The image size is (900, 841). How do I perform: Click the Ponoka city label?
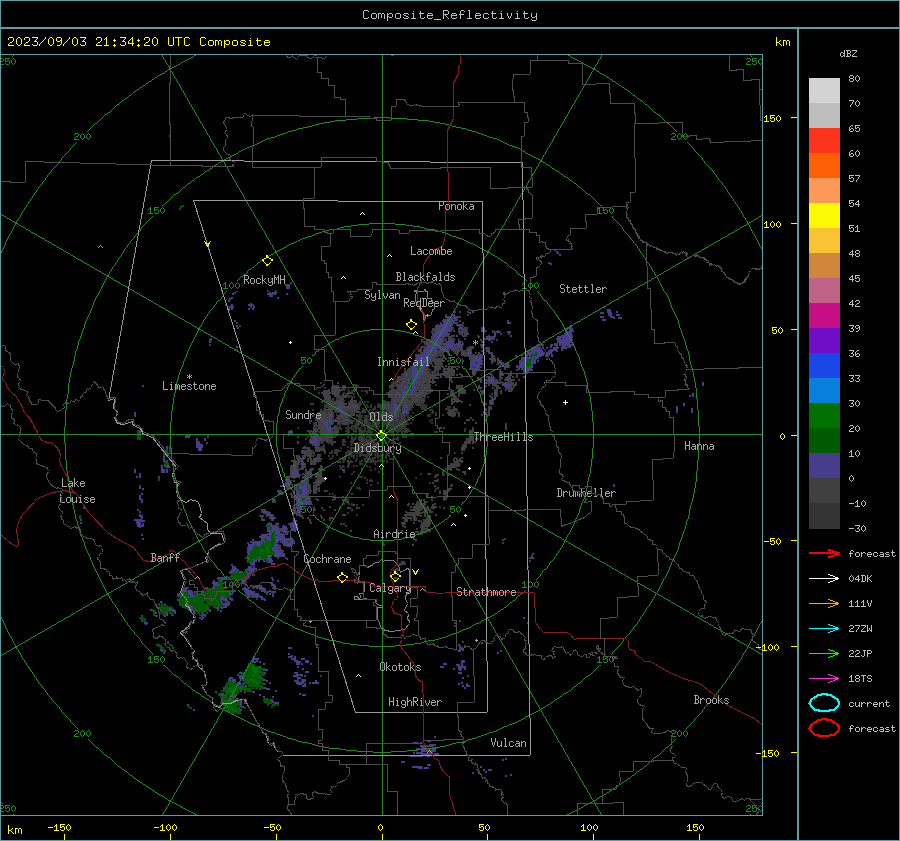pyautogui.click(x=456, y=206)
